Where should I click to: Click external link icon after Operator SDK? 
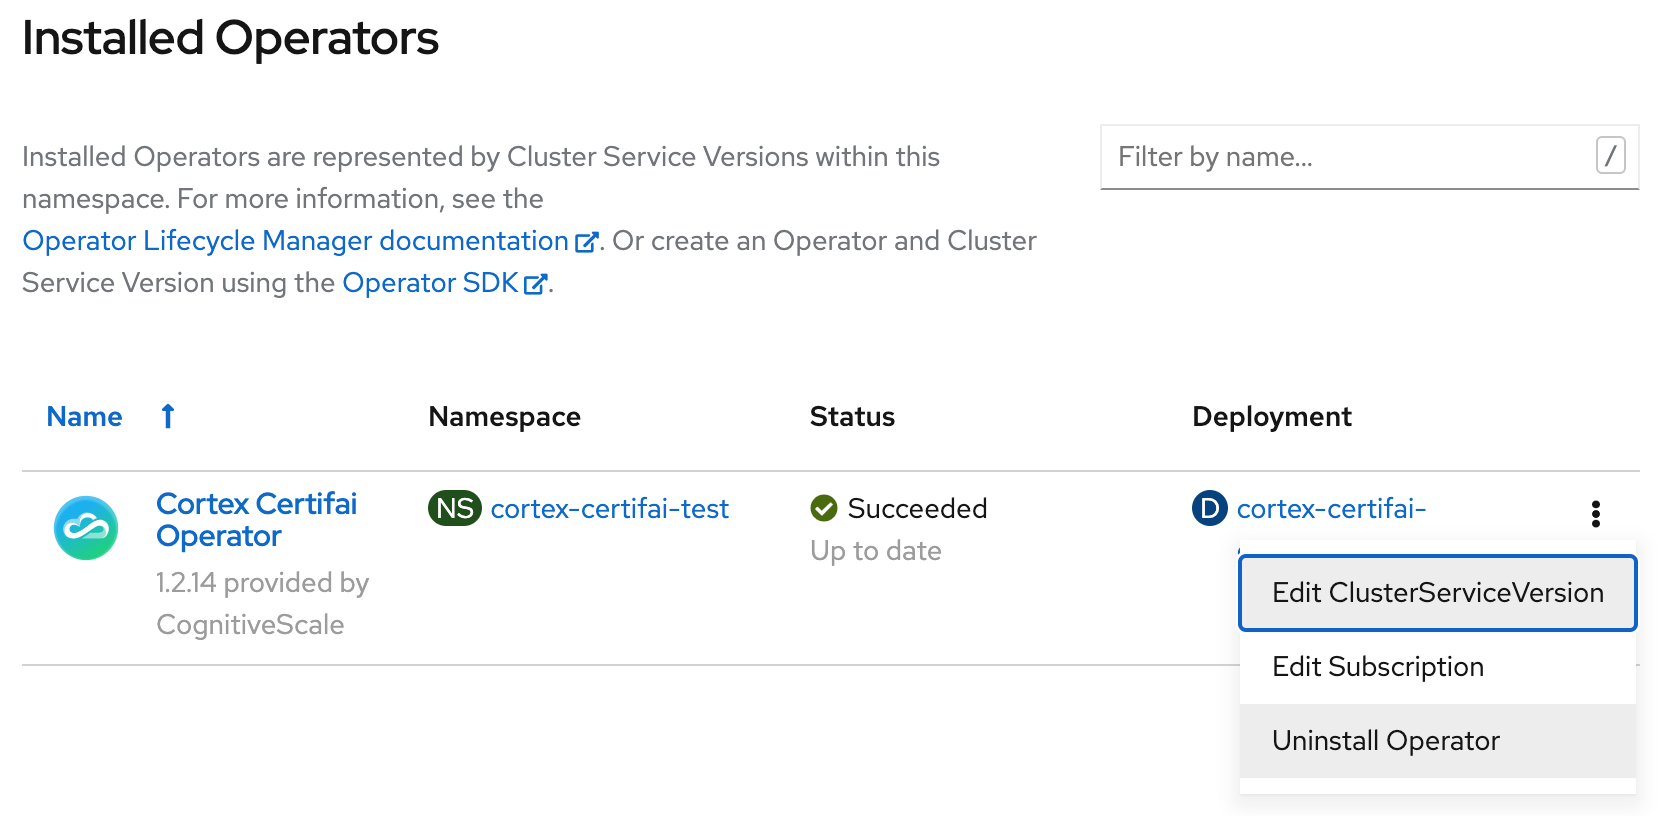tap(536, 284)
